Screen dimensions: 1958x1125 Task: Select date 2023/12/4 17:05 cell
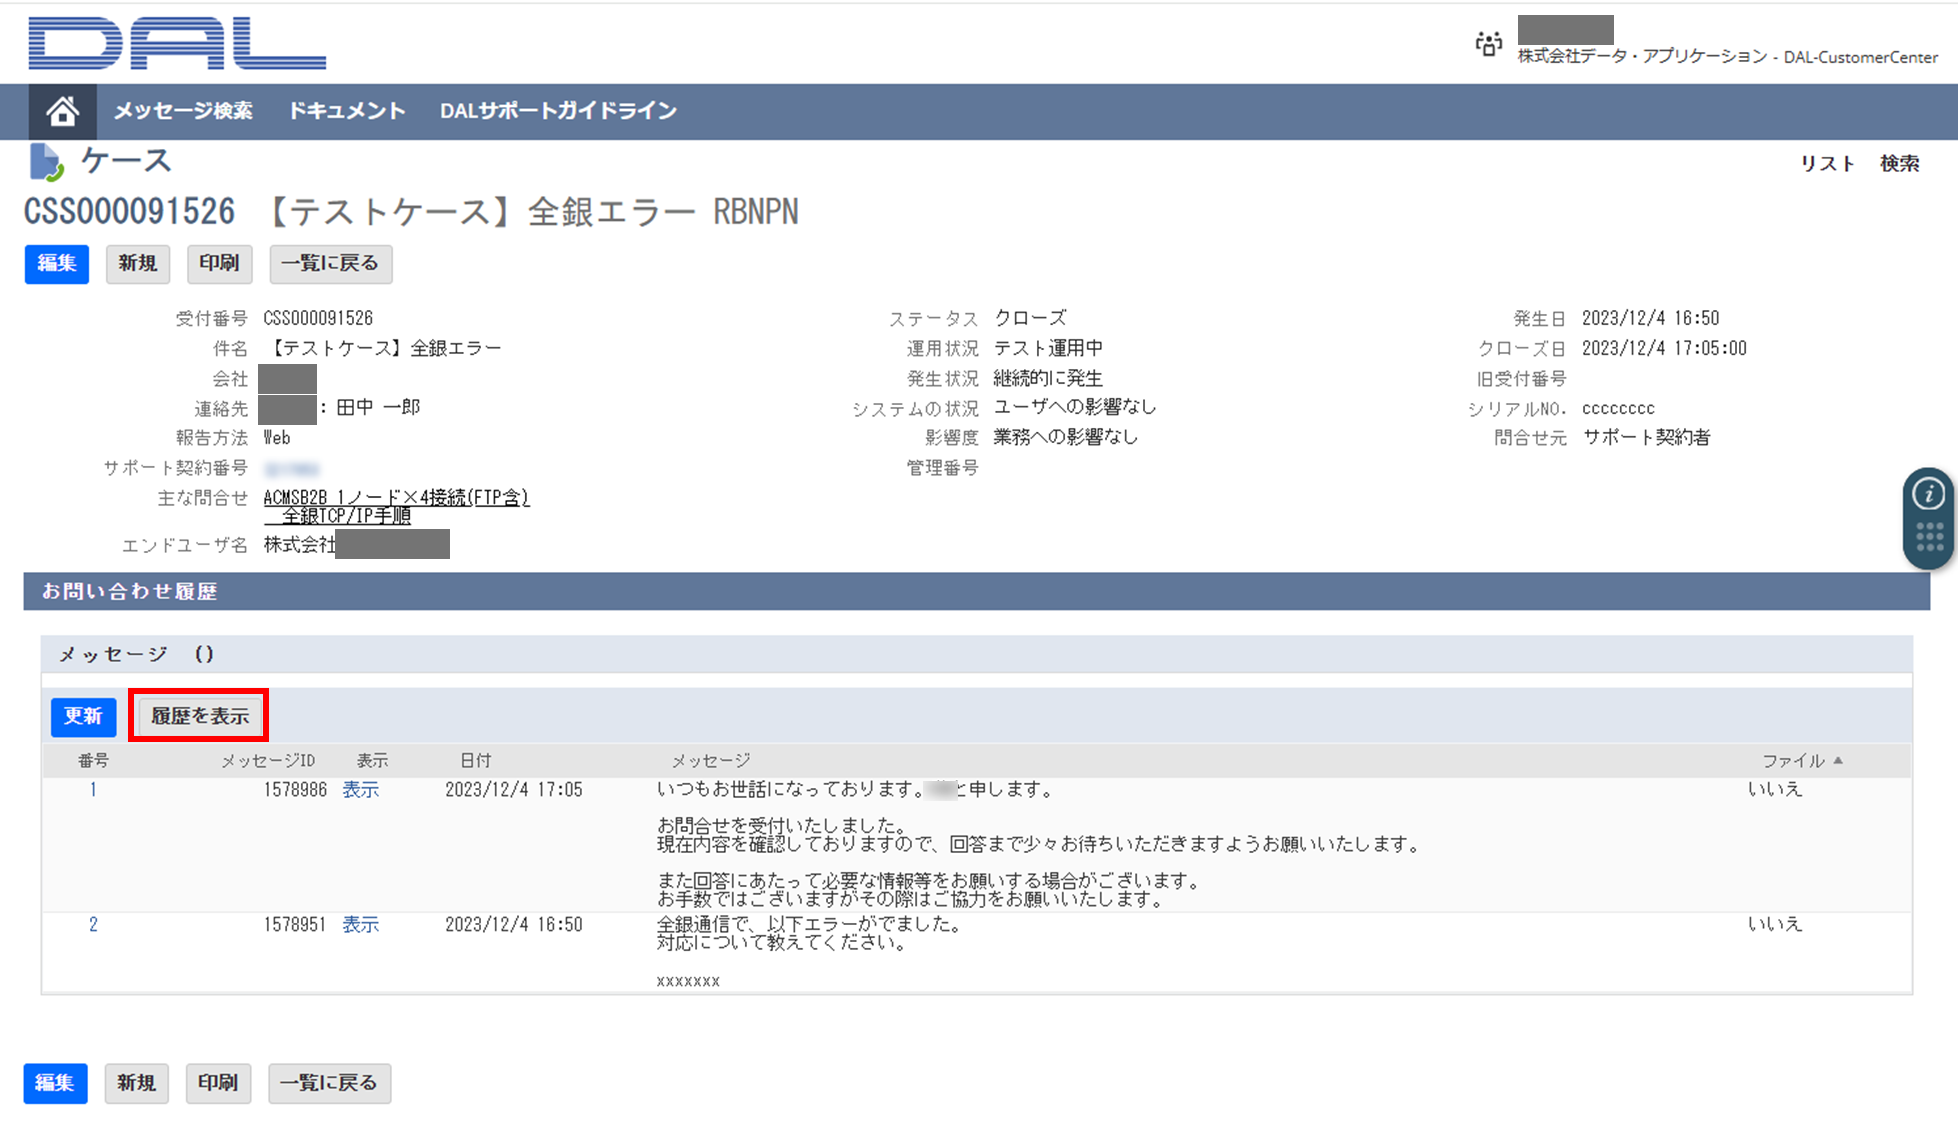tap(514, 790)
